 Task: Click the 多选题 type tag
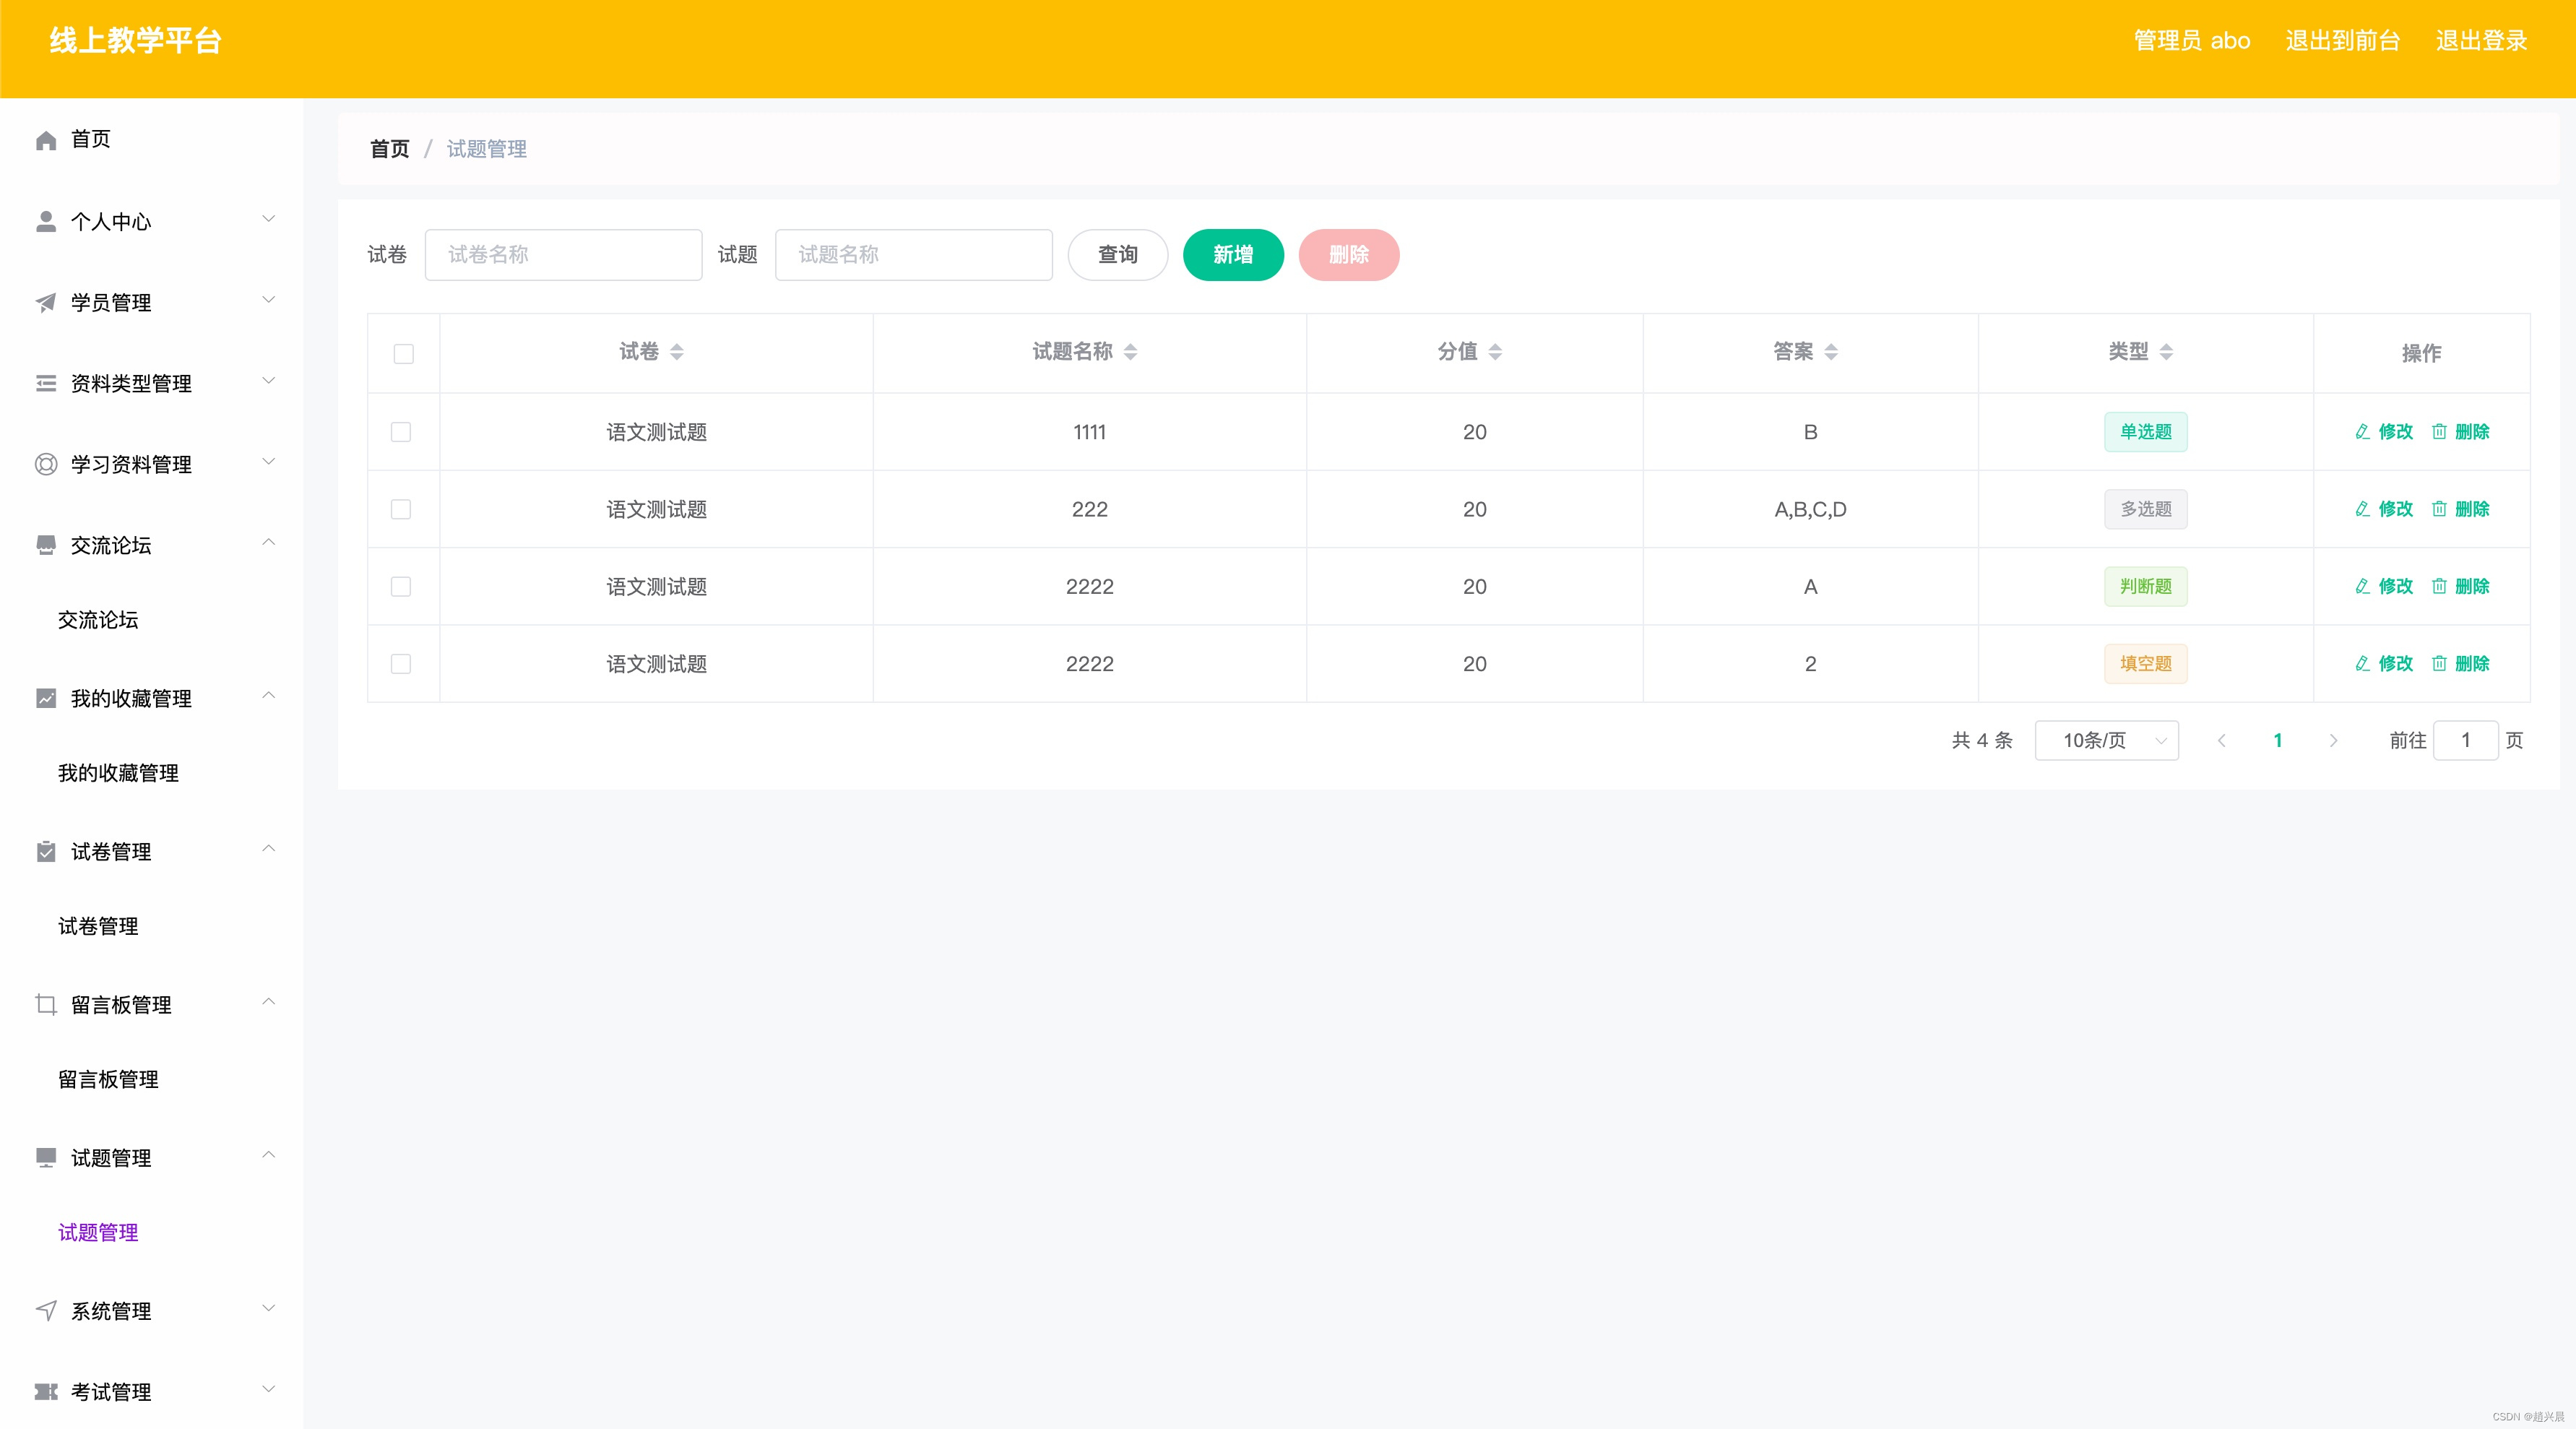pos(2146,509)
